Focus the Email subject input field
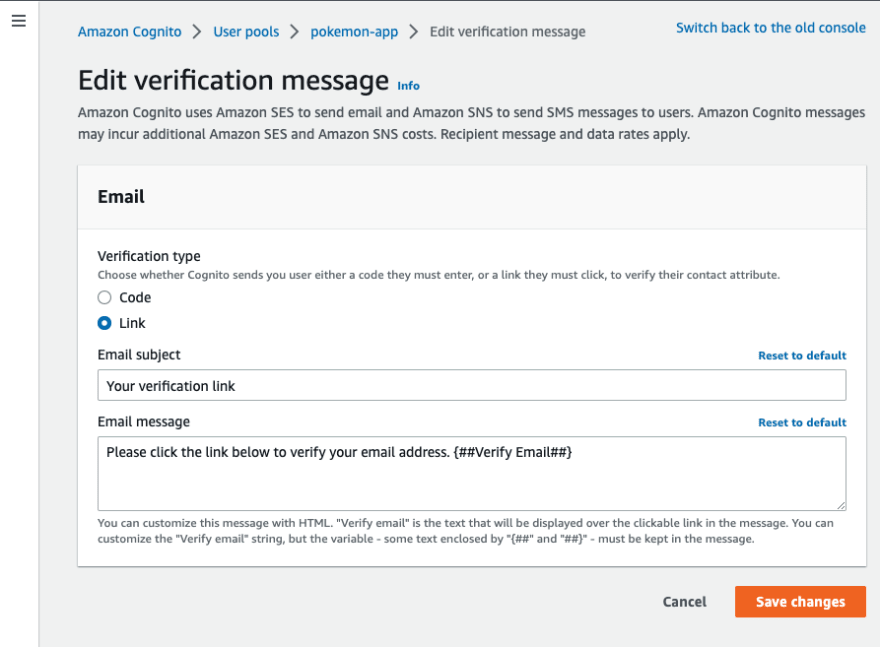The height and width of the screenshot is (647, 880). click(472, 386)
